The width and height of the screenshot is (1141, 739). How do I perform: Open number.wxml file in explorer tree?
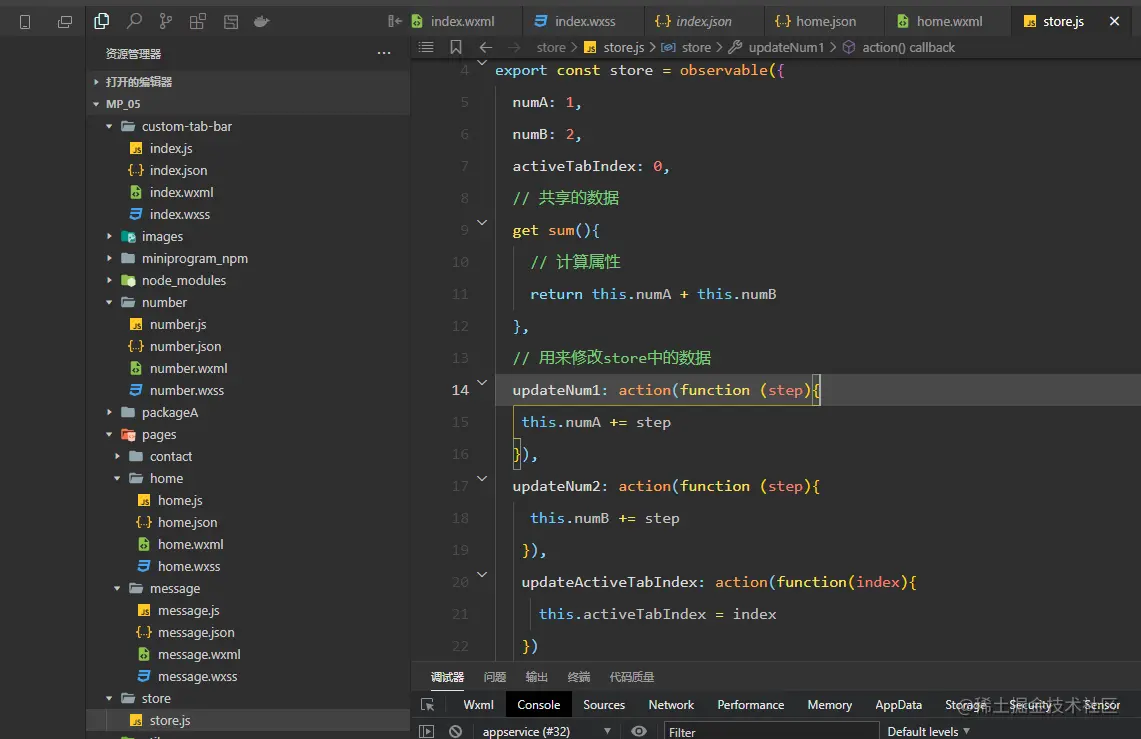pos(248,368)
